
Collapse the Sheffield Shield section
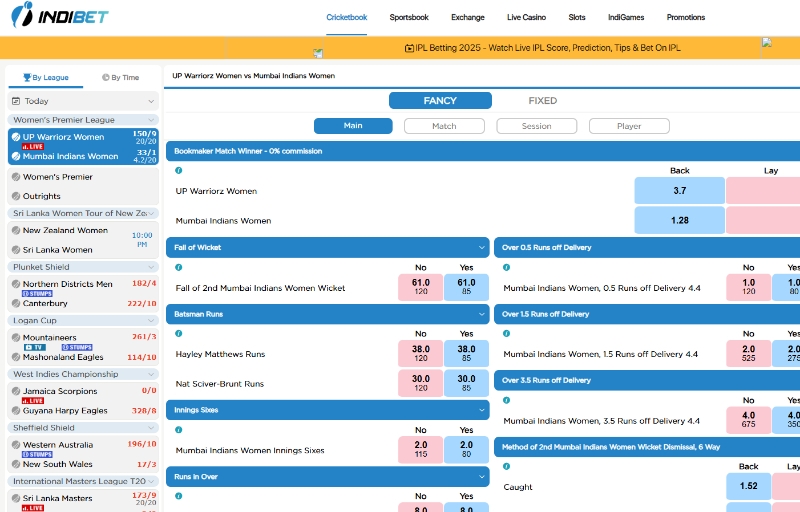(x=151, y=427)
